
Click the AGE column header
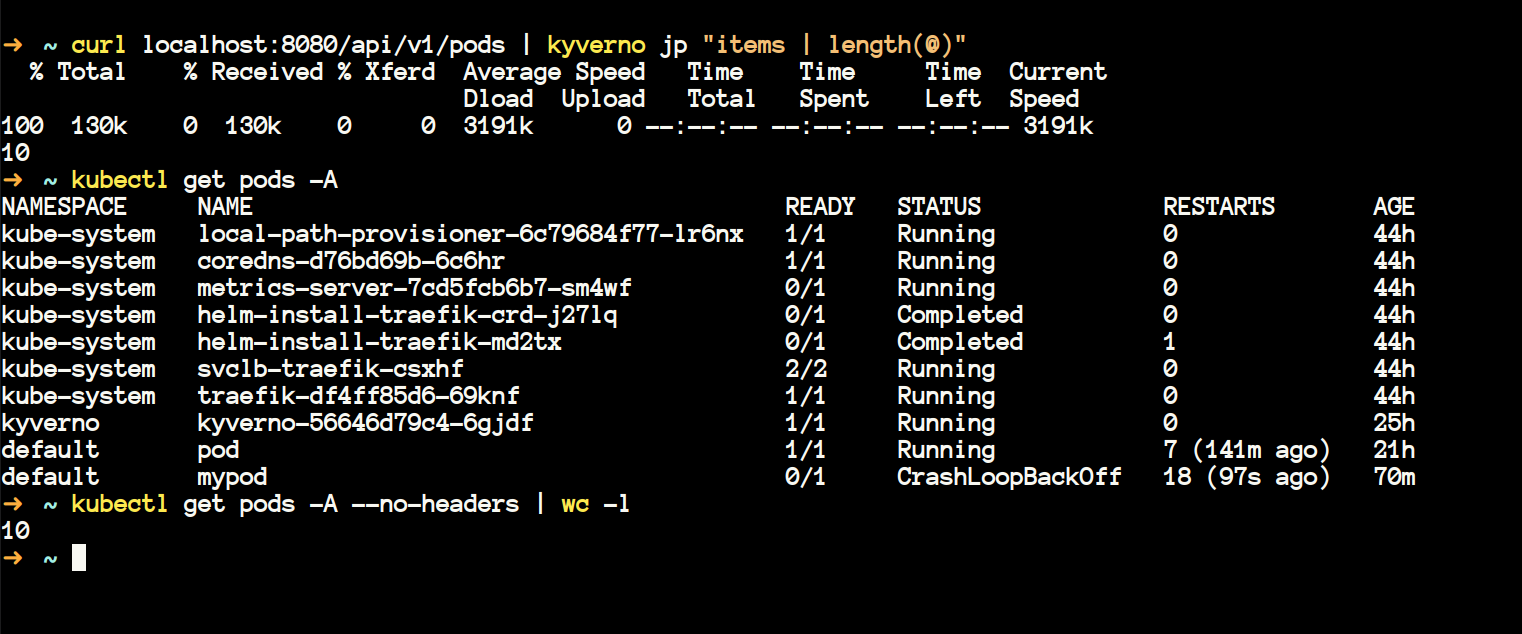pos(1394,207)
